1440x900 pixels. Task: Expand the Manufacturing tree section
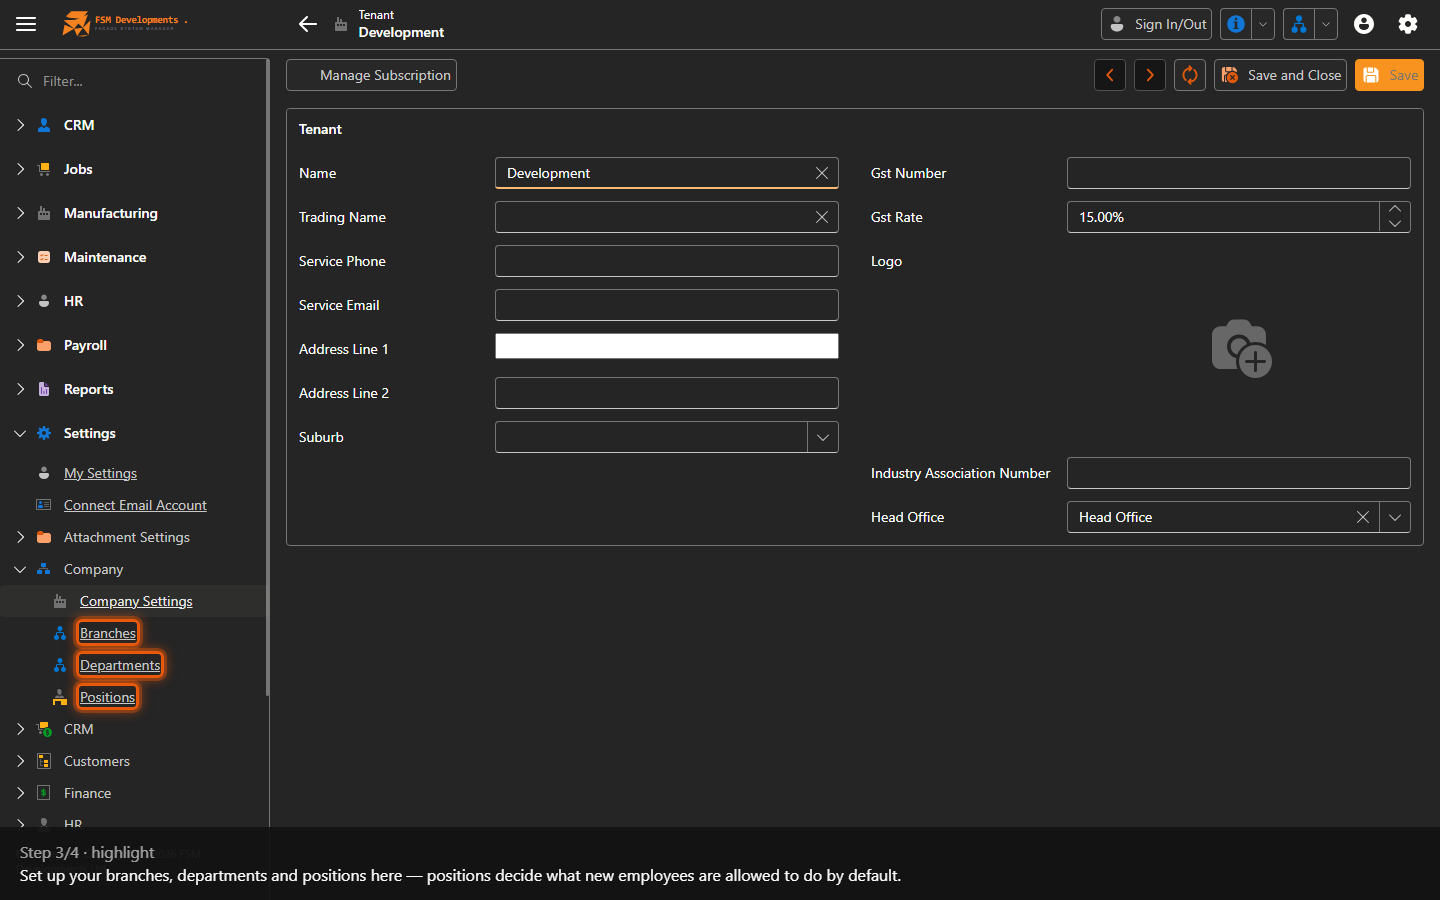click(x=20, y=213)
